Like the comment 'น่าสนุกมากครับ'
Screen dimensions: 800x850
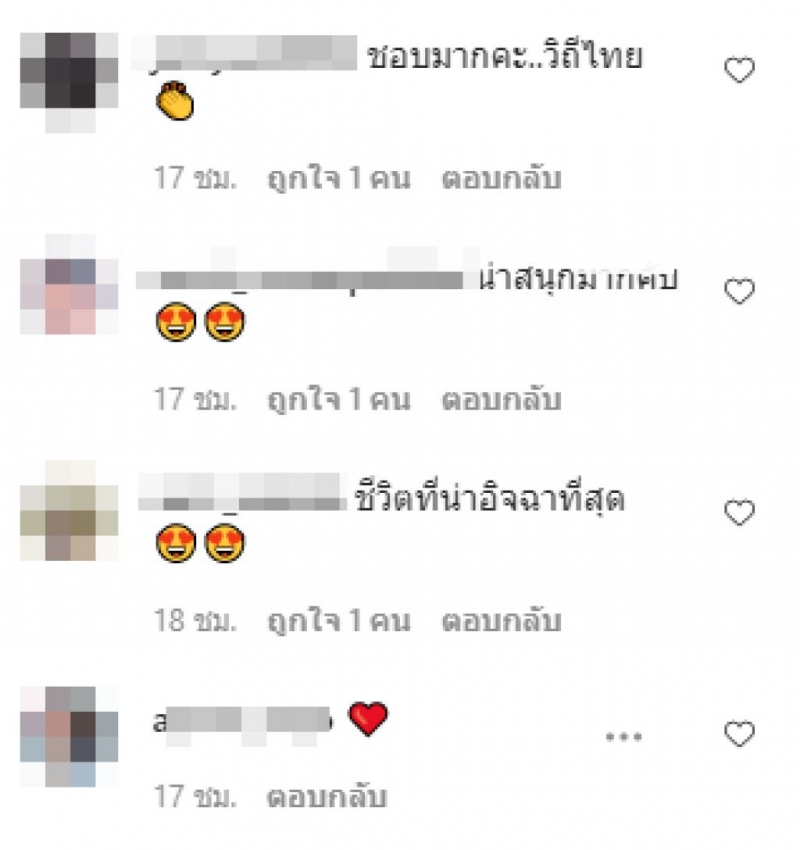(x=739, y=291)
